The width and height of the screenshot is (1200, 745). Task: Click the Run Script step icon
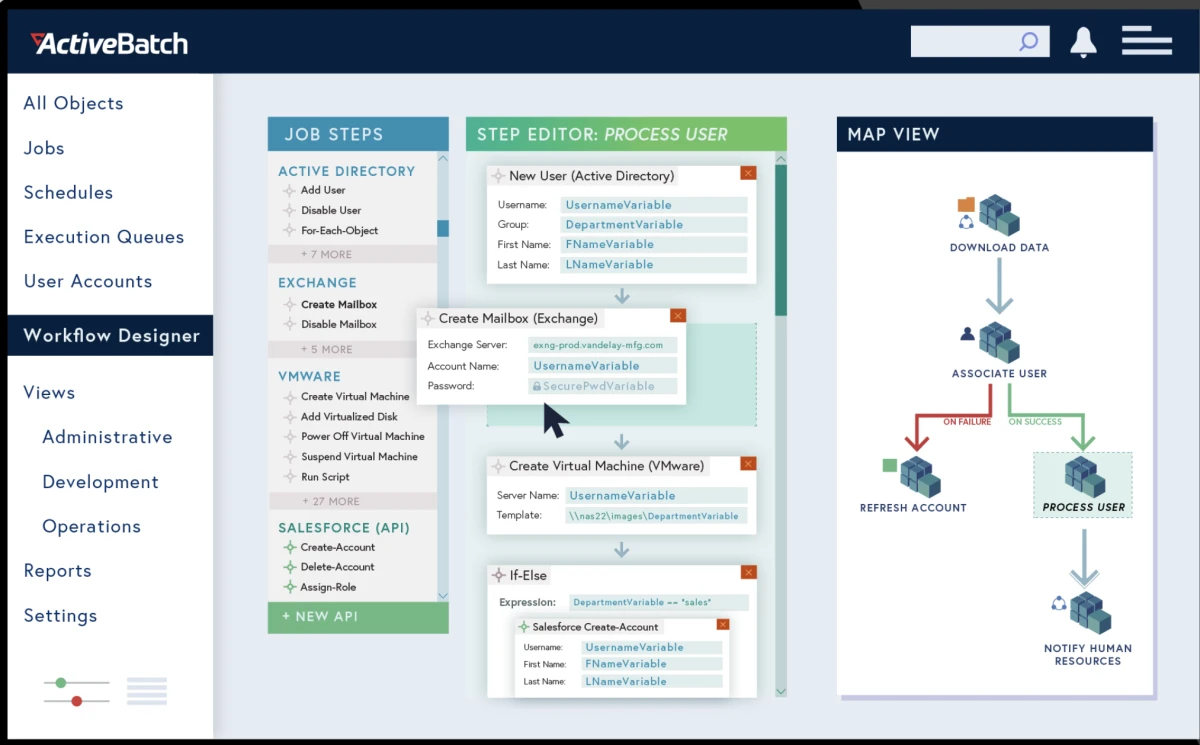tap(290, 477)
